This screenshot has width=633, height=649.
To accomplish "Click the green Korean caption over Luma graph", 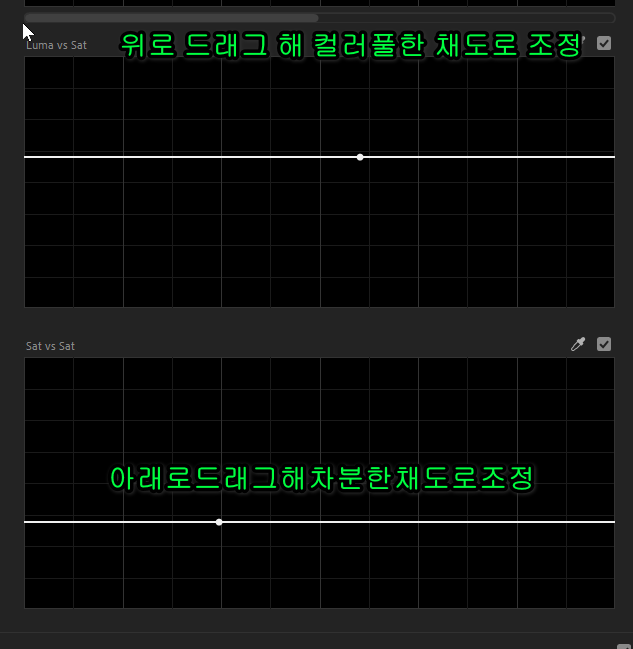I will point(350,45).
